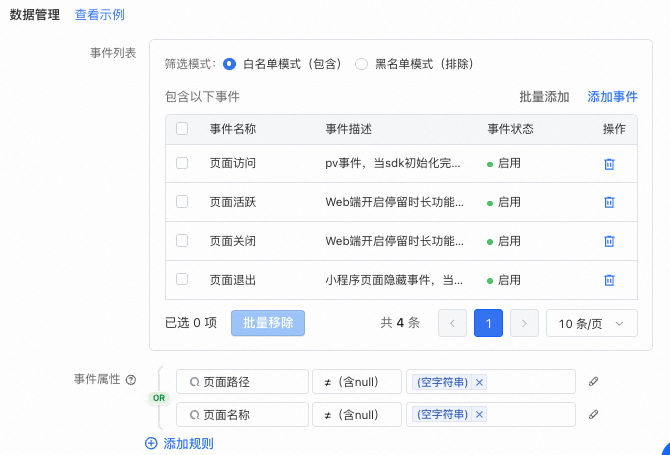Delete the 页面关闭 event row
Viewport: 670px width, 455px height.
click(608, 241)
